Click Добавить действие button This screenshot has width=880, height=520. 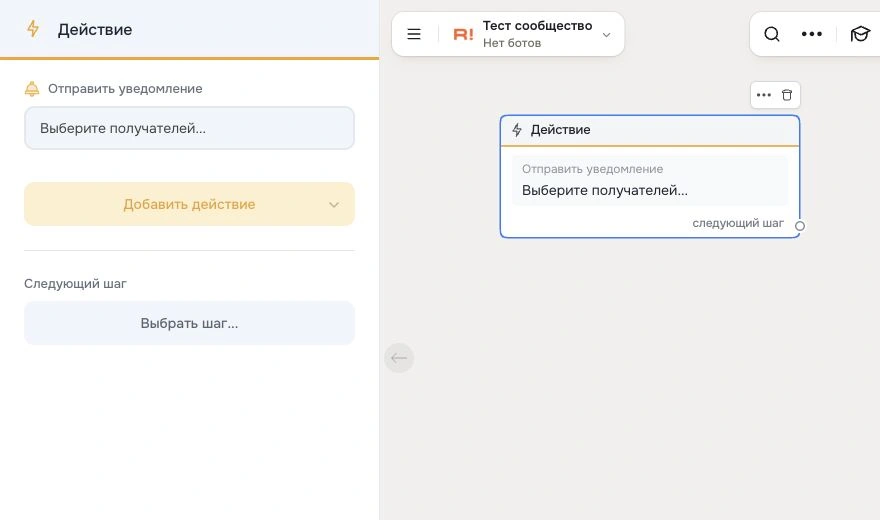pos(189,204)
